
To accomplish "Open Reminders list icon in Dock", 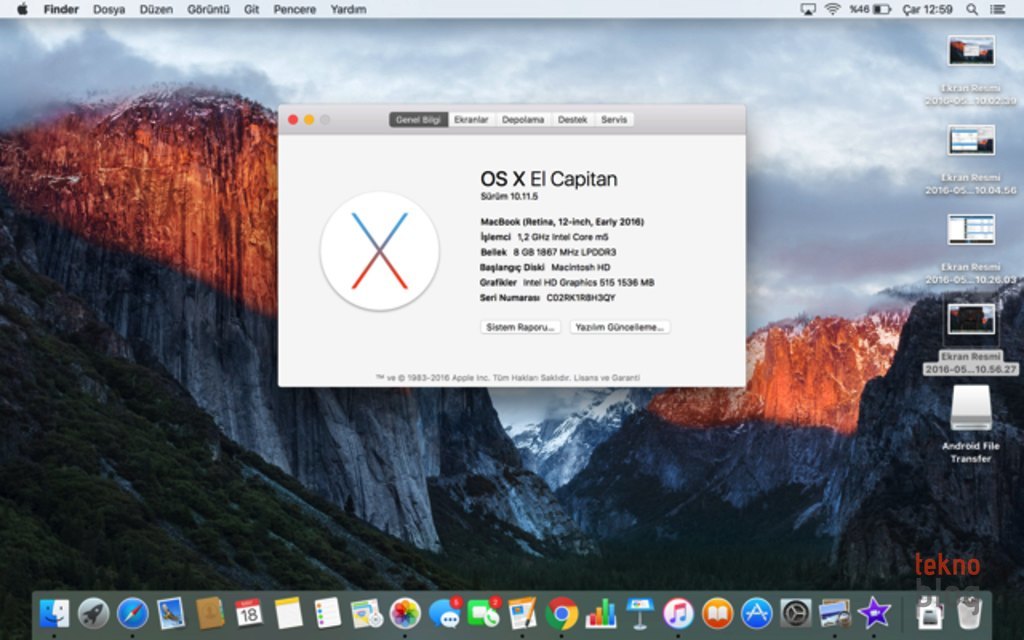I will point(327,613).
